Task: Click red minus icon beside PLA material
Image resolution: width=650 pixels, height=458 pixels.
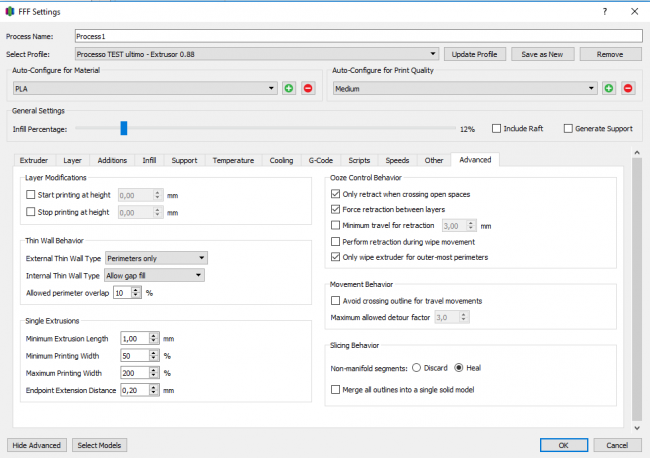Action: coord(307,88)
